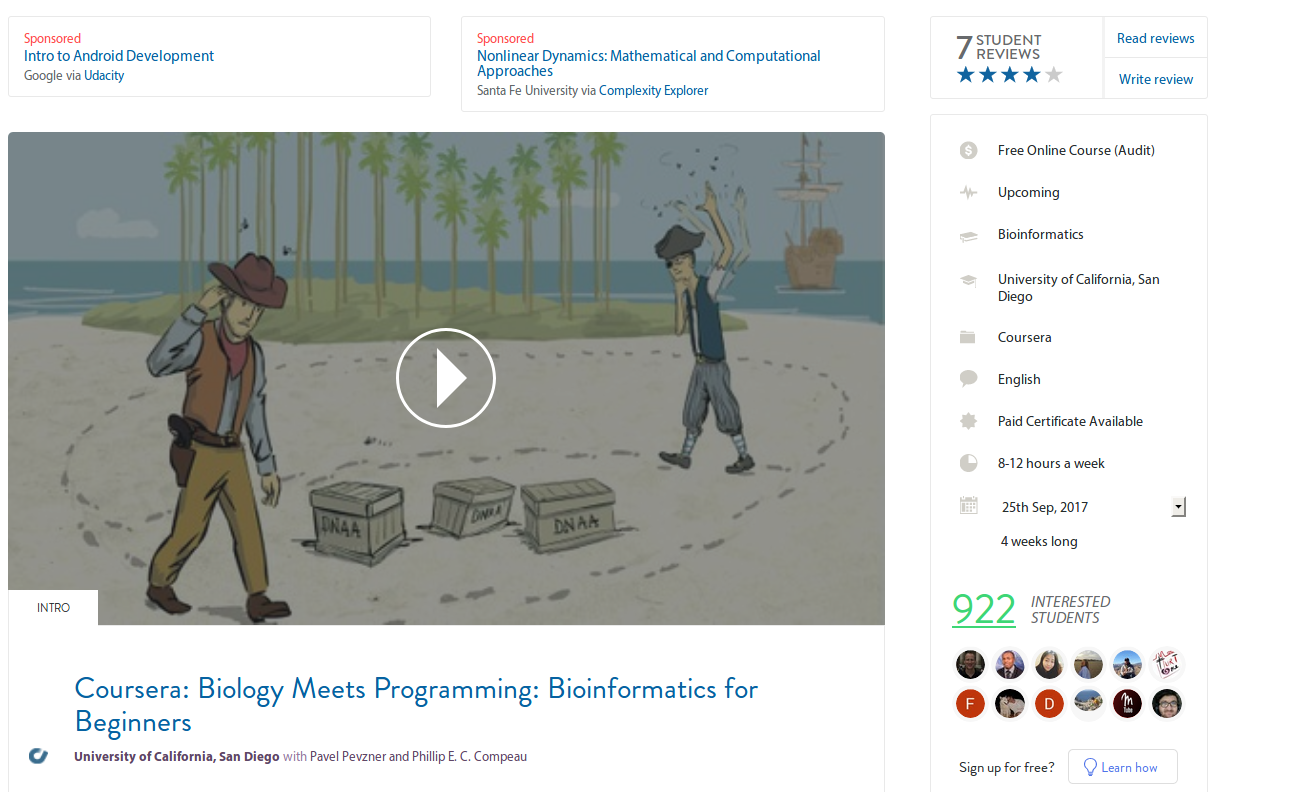Click the 922 interested students count

984,609
